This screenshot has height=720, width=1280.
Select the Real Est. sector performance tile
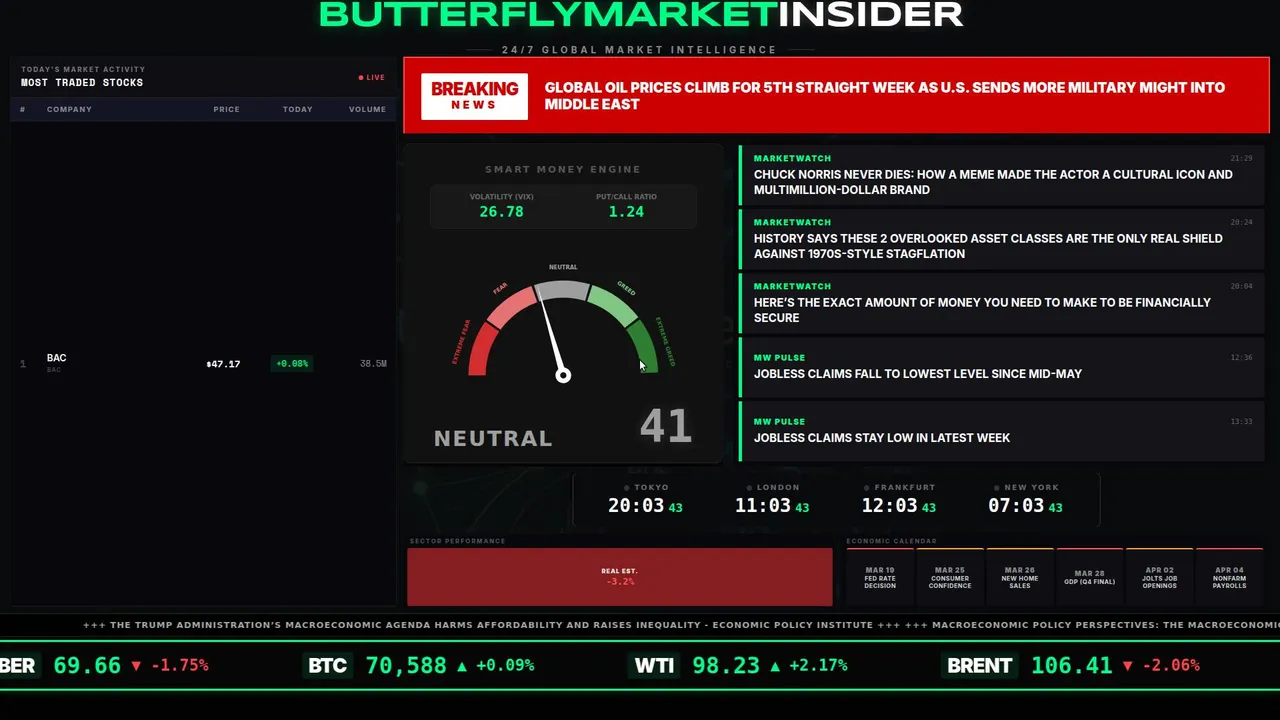pos(620,577)
